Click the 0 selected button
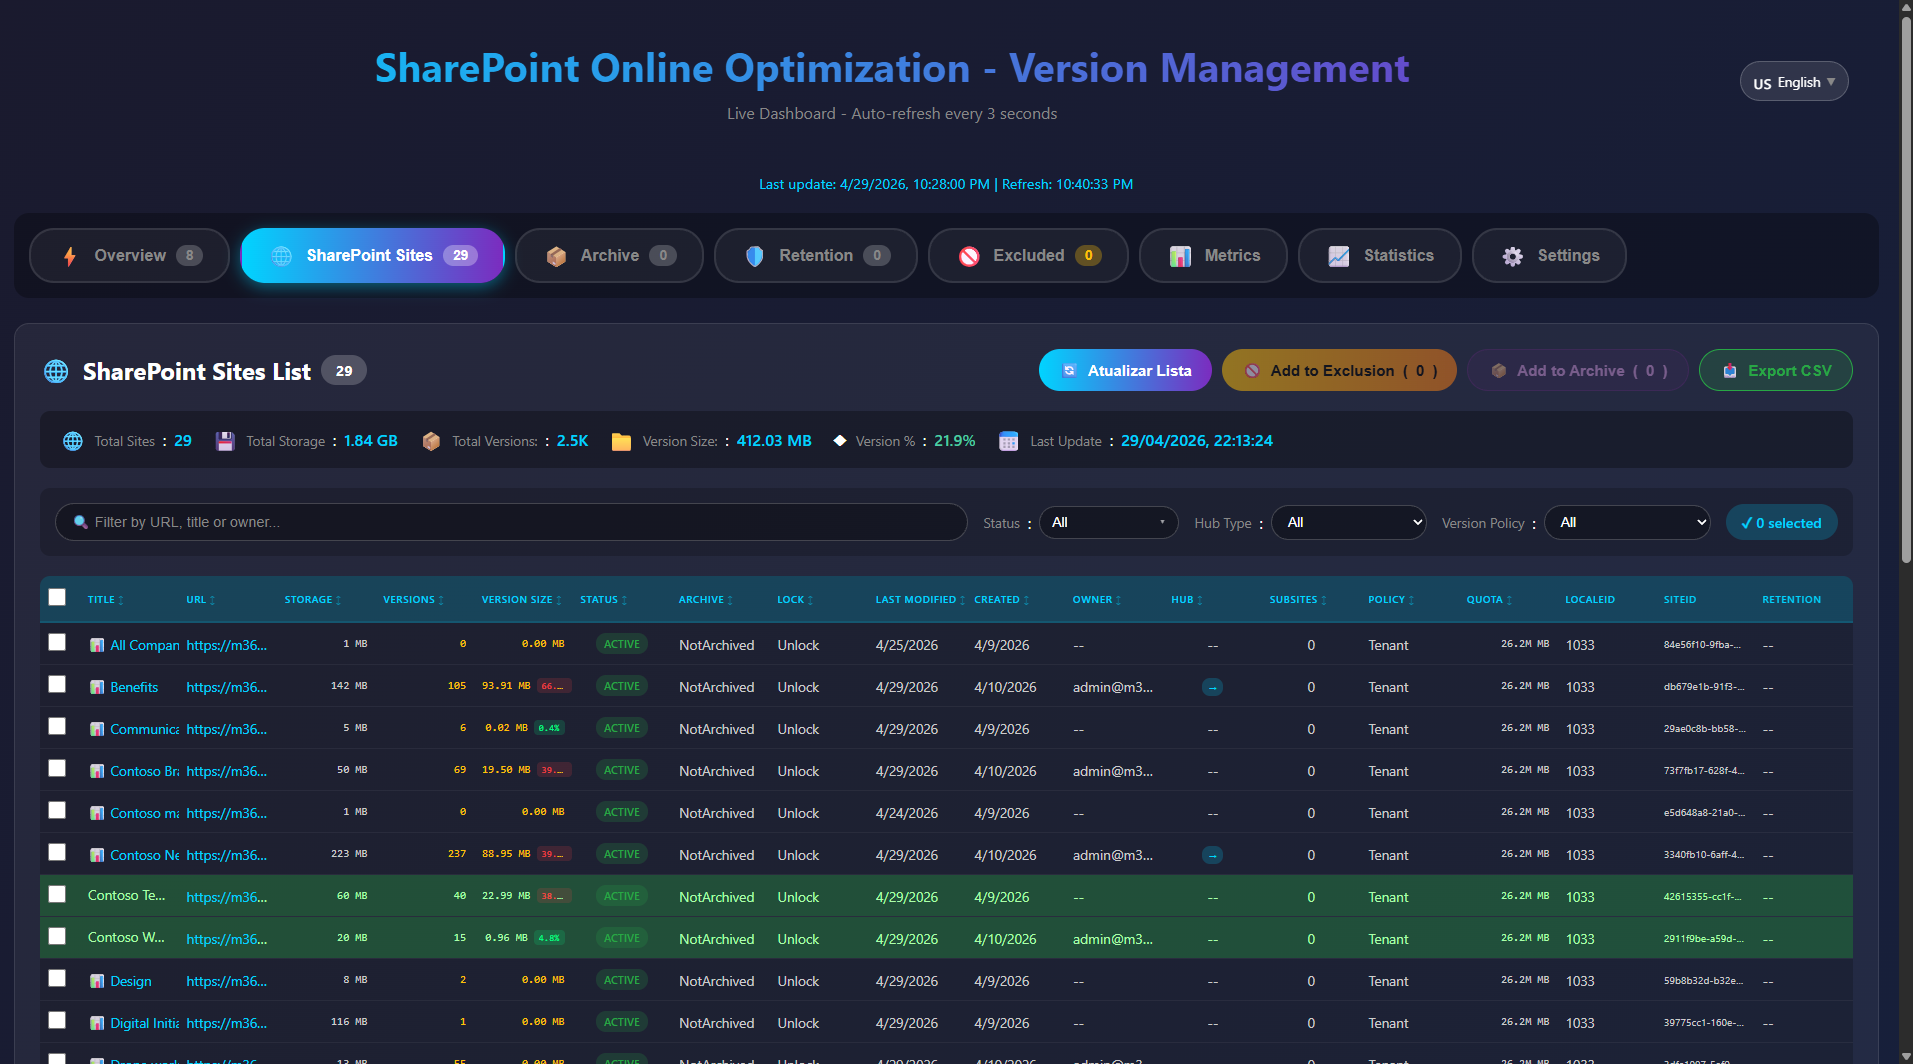This screenshot has height=1064, width=1913. (1781, 522)
